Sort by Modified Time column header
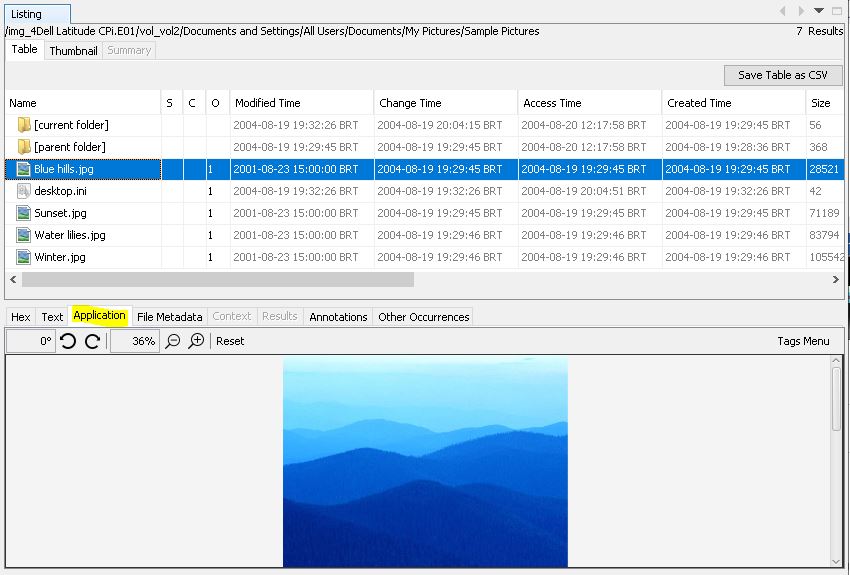 coord(301,103)
